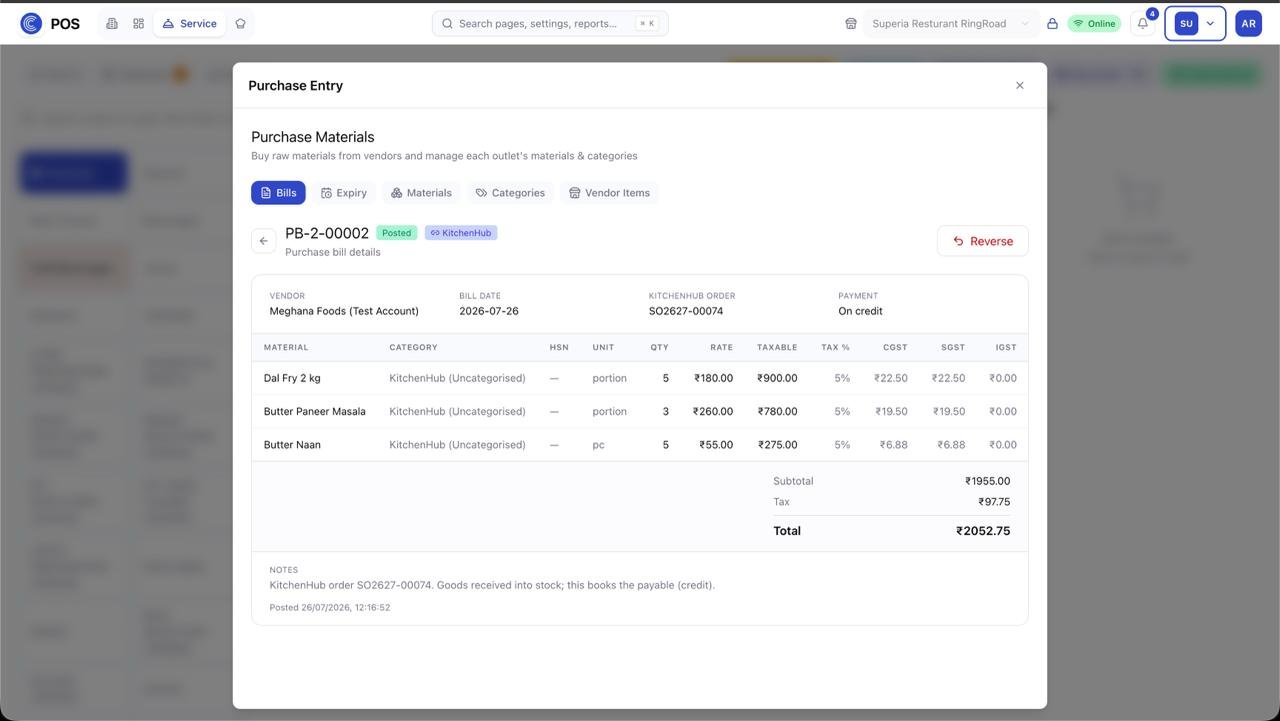This screenshot has height=721, width=1280.
Task: Click KitchenHub order SO2627-00074 value
Action: pyautogui.click(x=686, y=311)
